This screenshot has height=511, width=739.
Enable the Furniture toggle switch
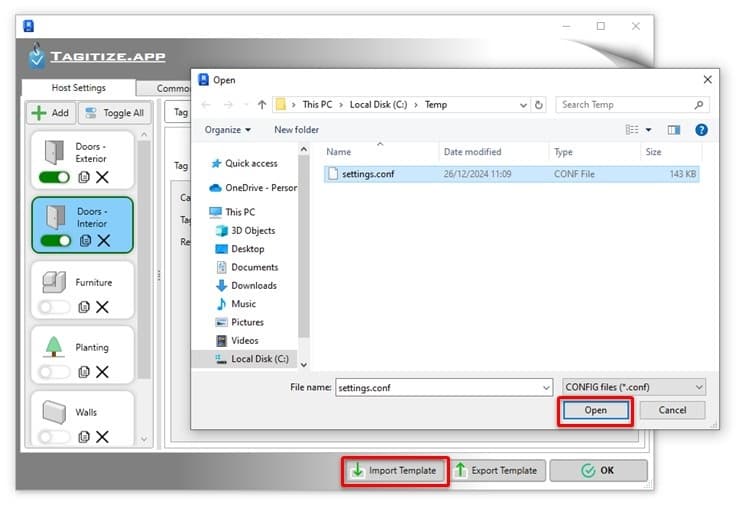[54, 307]
